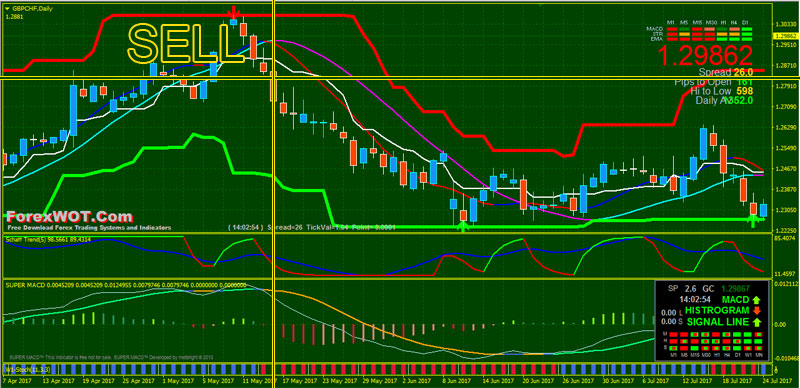The width and height of the screenshot is (800, 388).
Task: Click the 11.4597 Schaff scale value
Action: [x=786, y=274]
